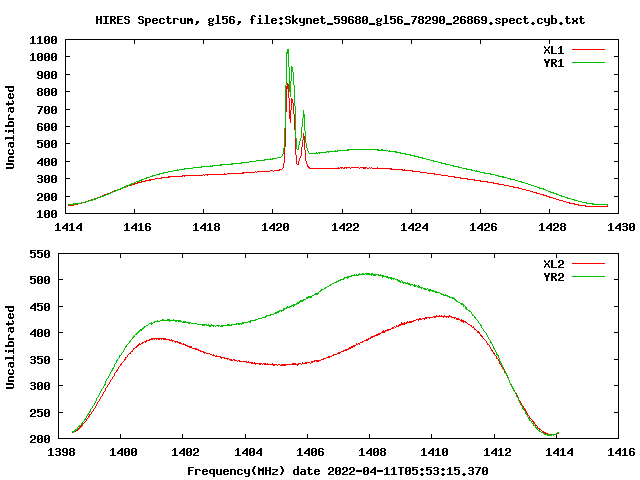Screen dimensions: 640x480
Task: Click the 1402 tick label on bottom x-axis
Action: coord(185,452)
